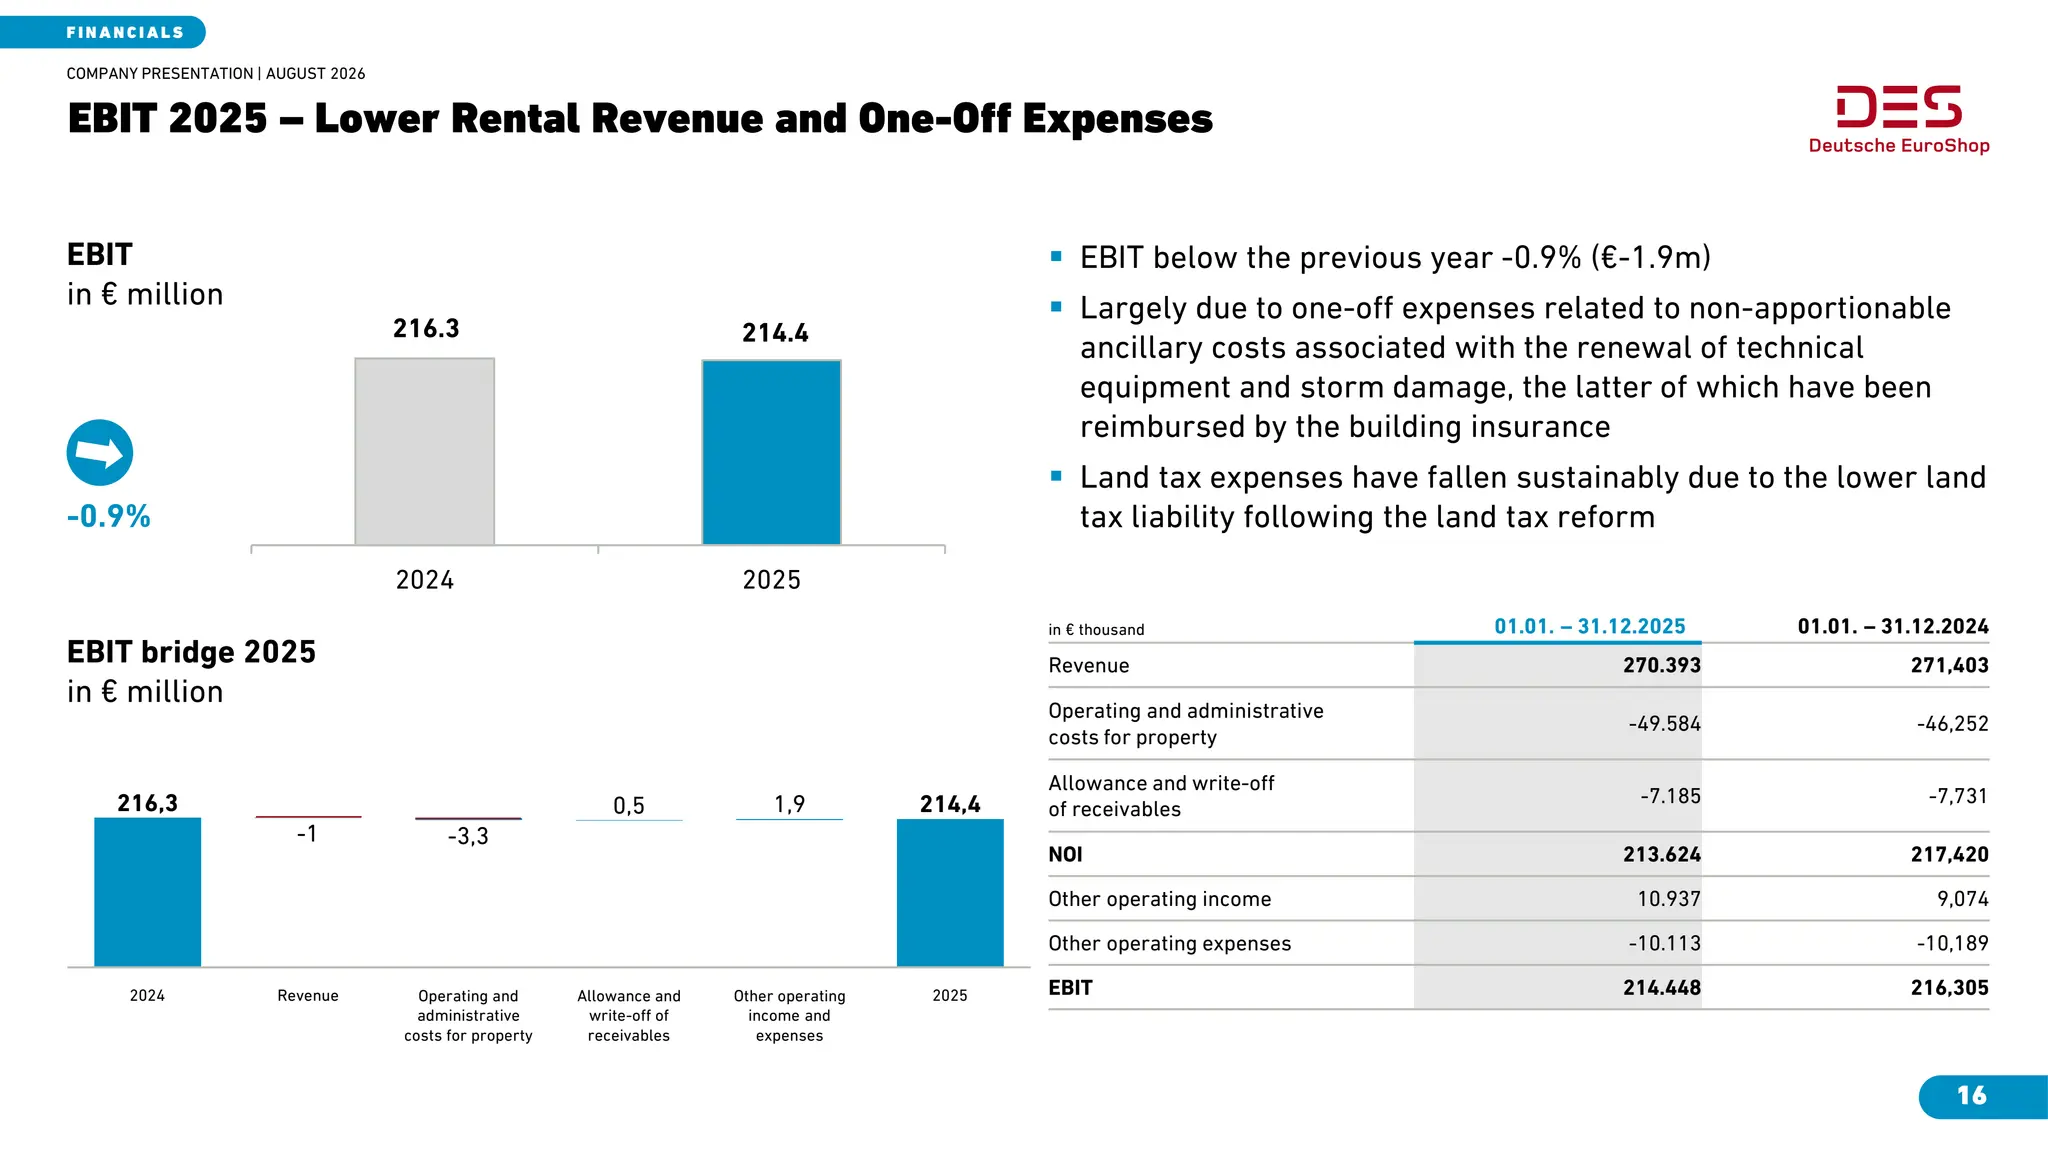The height and width of the screenshot is (1152, 2048).
Task: Click the blue 2025 bar in EBIT chart
Action: tap(772, 452)
